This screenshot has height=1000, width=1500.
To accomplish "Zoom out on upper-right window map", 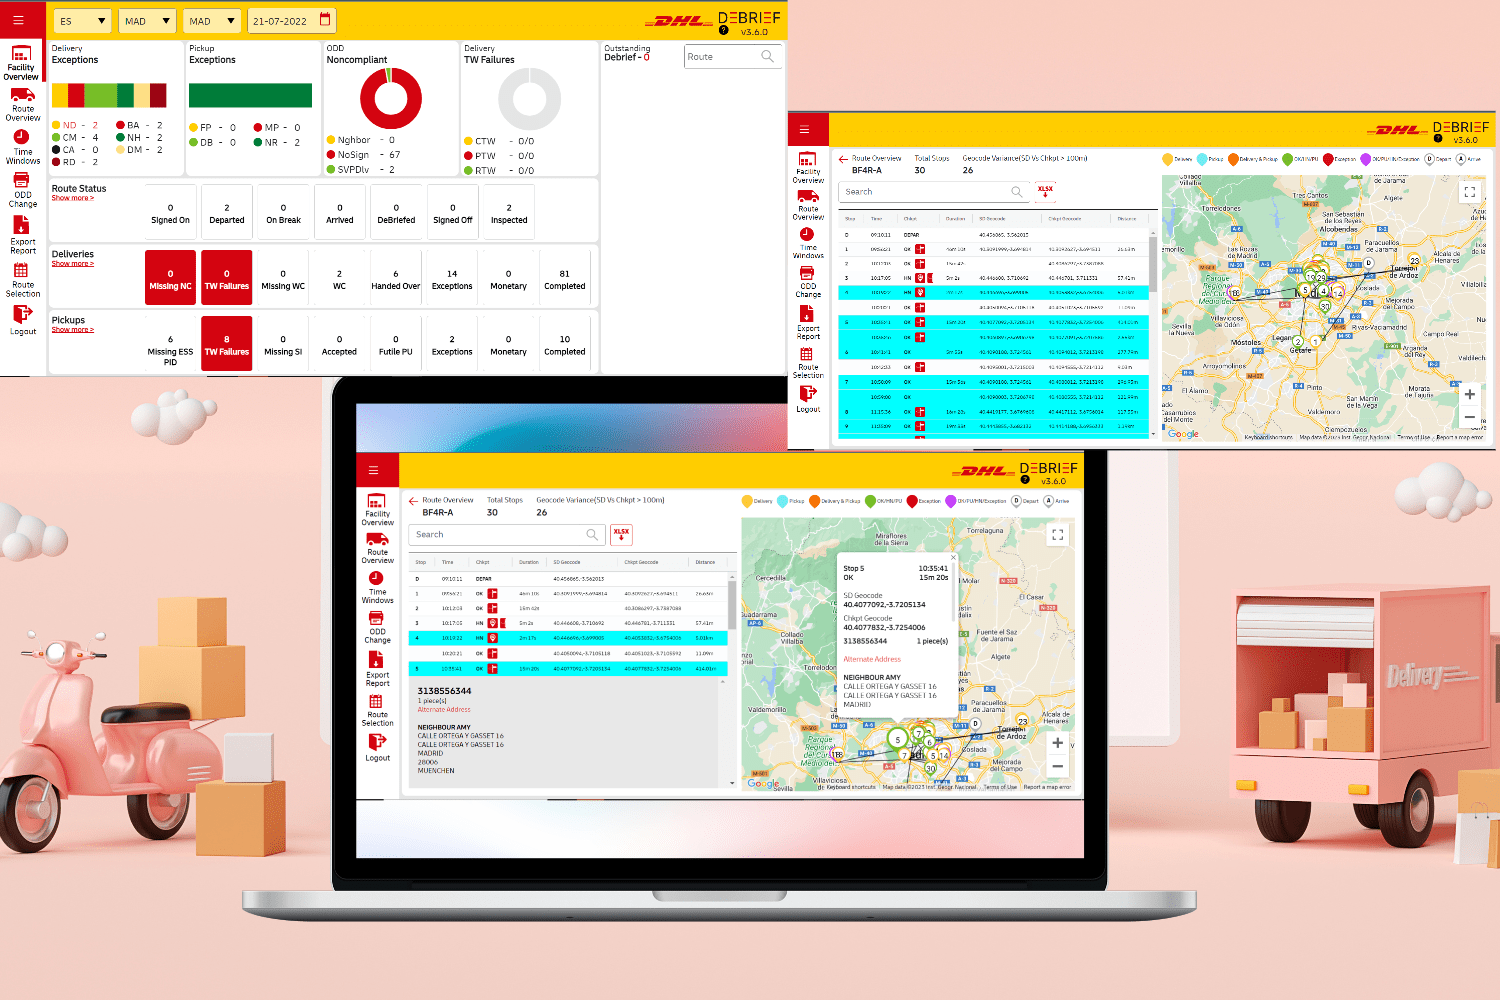I will 1469,418.
